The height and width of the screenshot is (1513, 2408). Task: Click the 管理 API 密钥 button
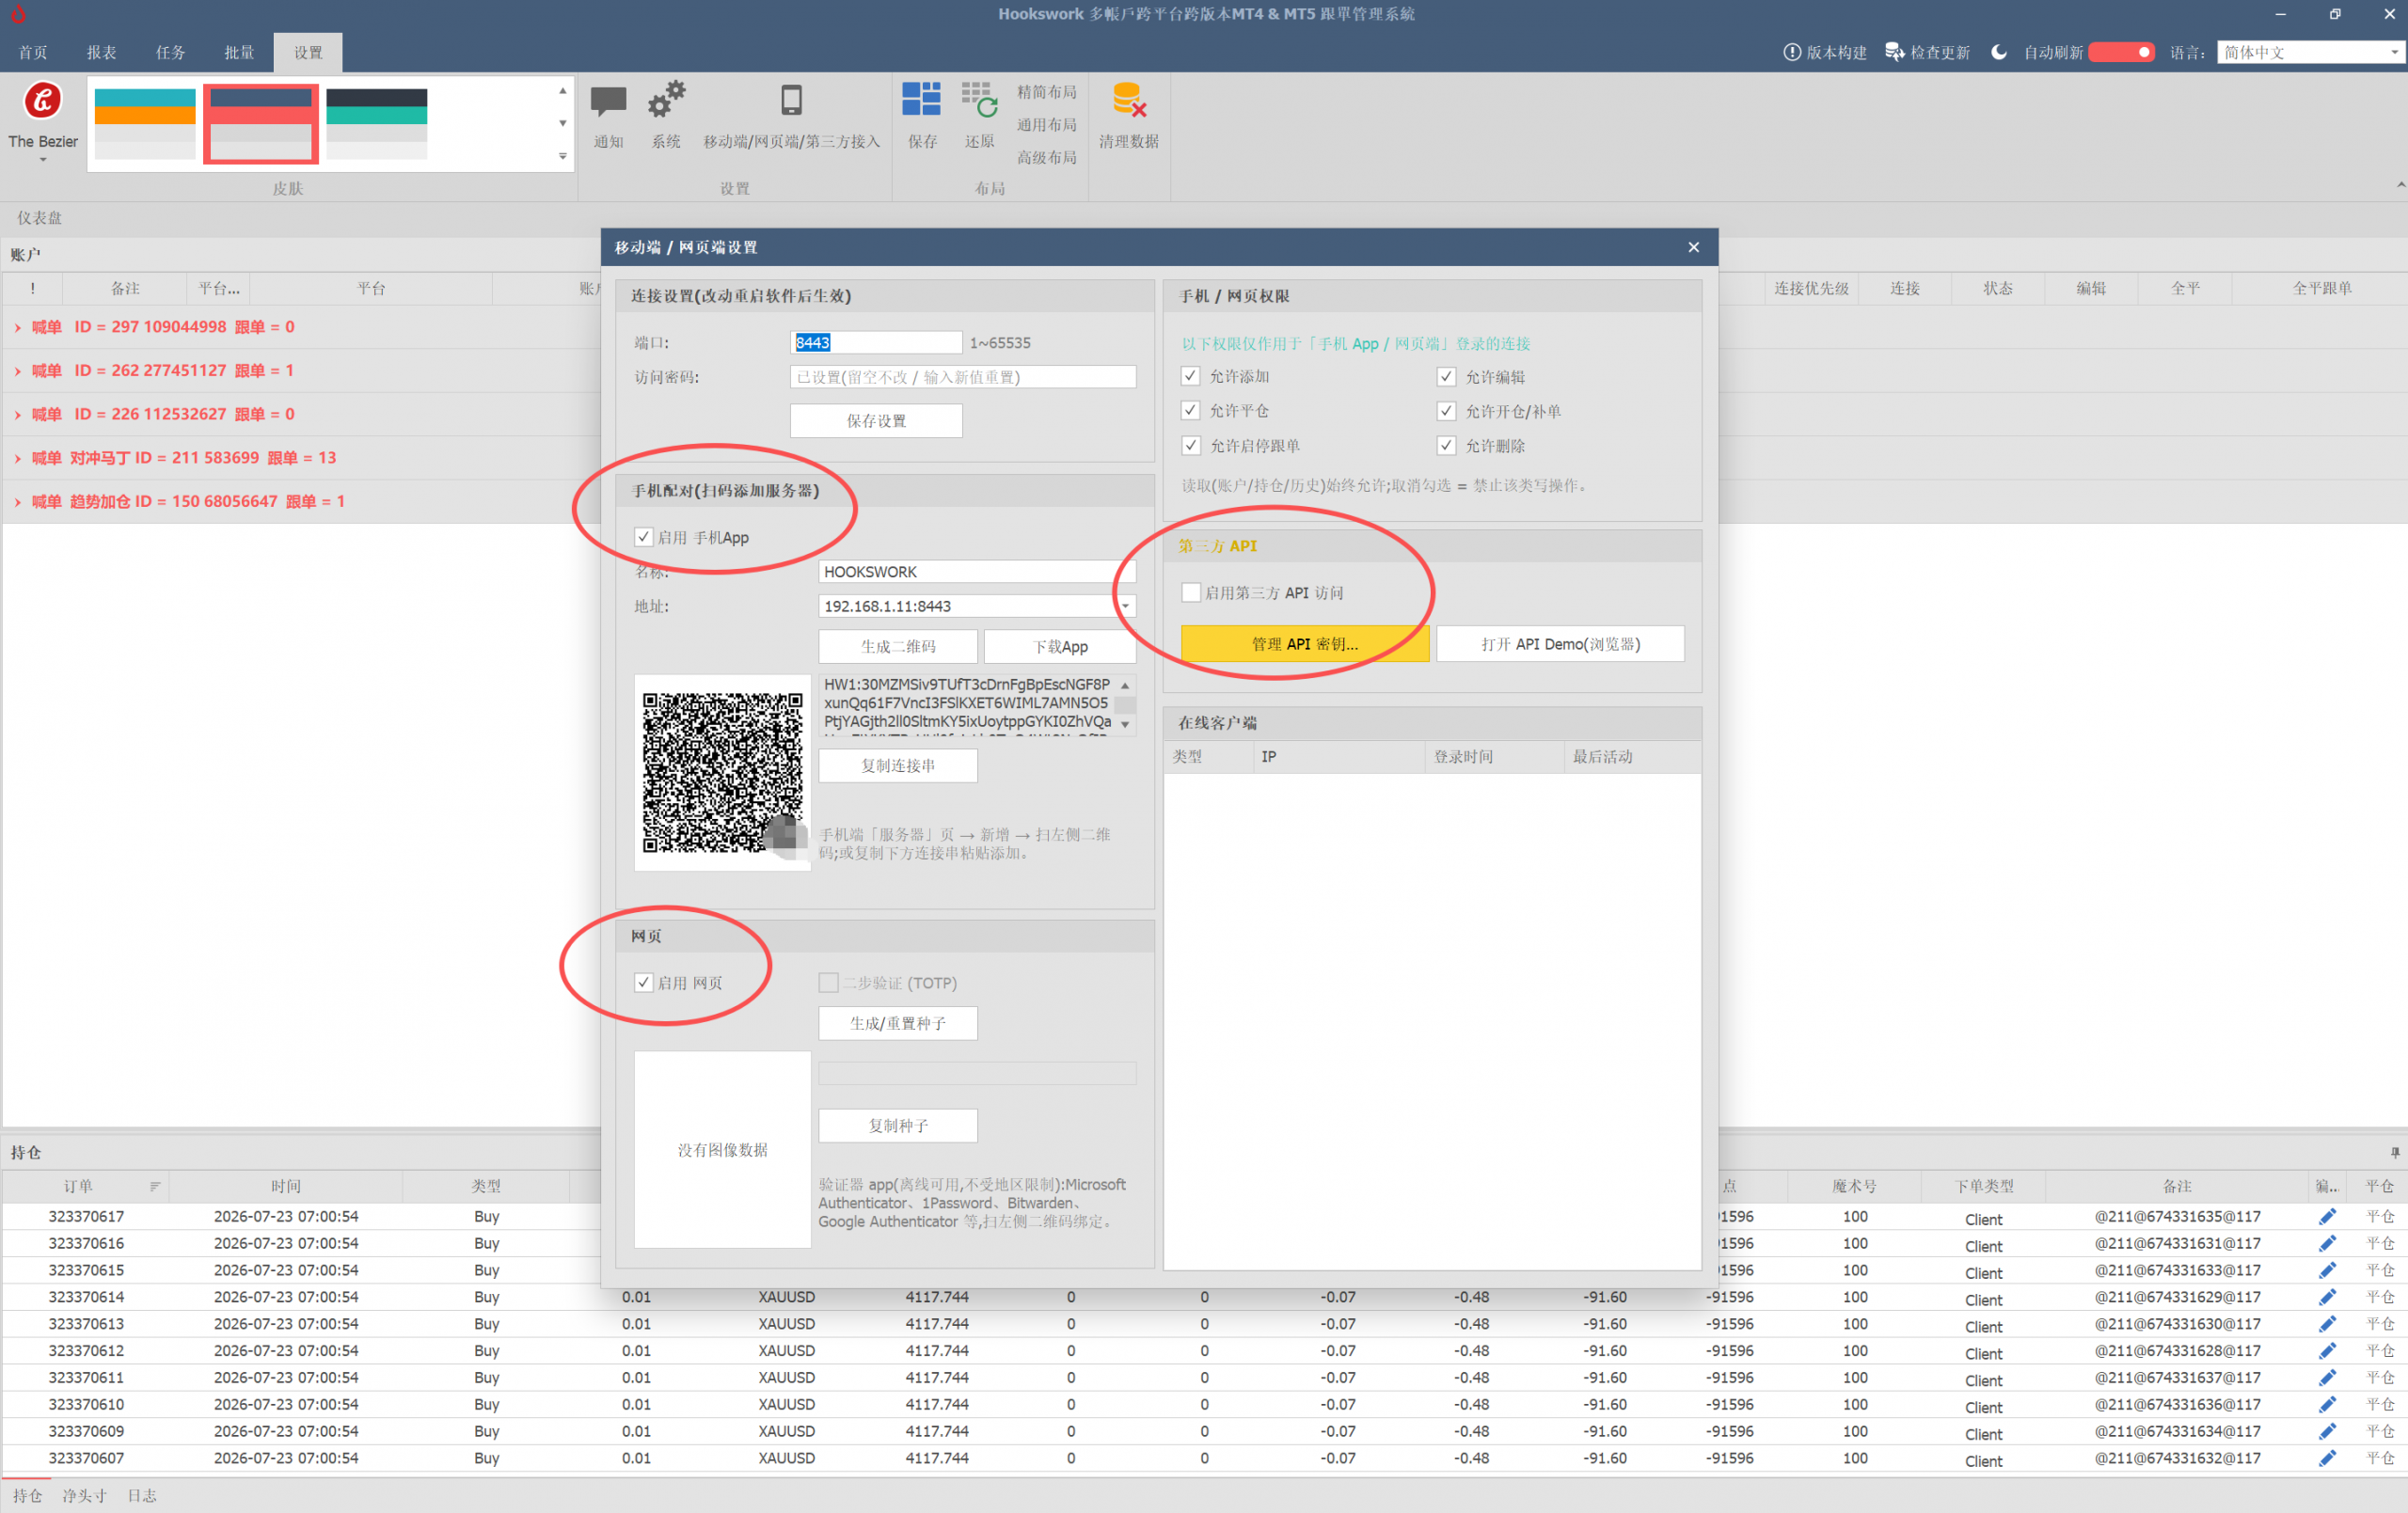click(1304, 644)
